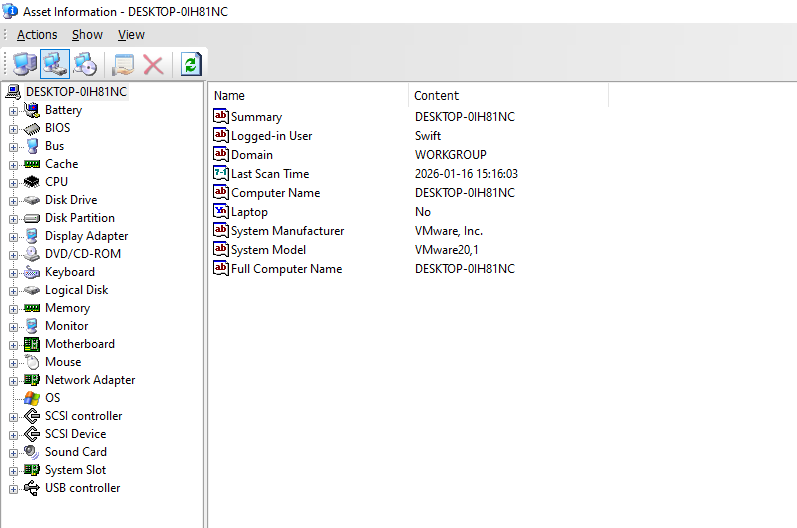Select the SCSI Device tree label
The image size is (797, 528).
(x=75, y=434)
